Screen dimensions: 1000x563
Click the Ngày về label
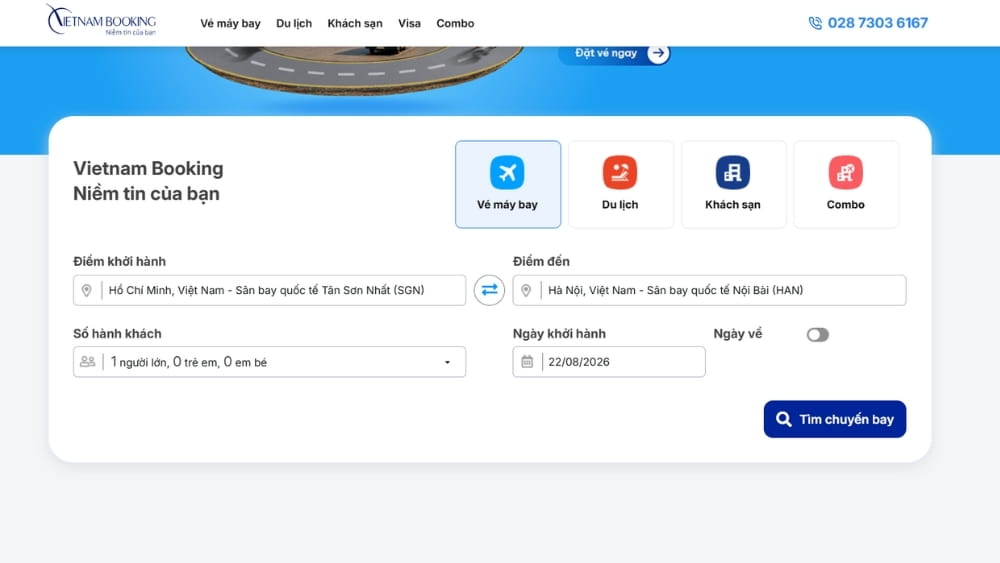tap(738, 333)
